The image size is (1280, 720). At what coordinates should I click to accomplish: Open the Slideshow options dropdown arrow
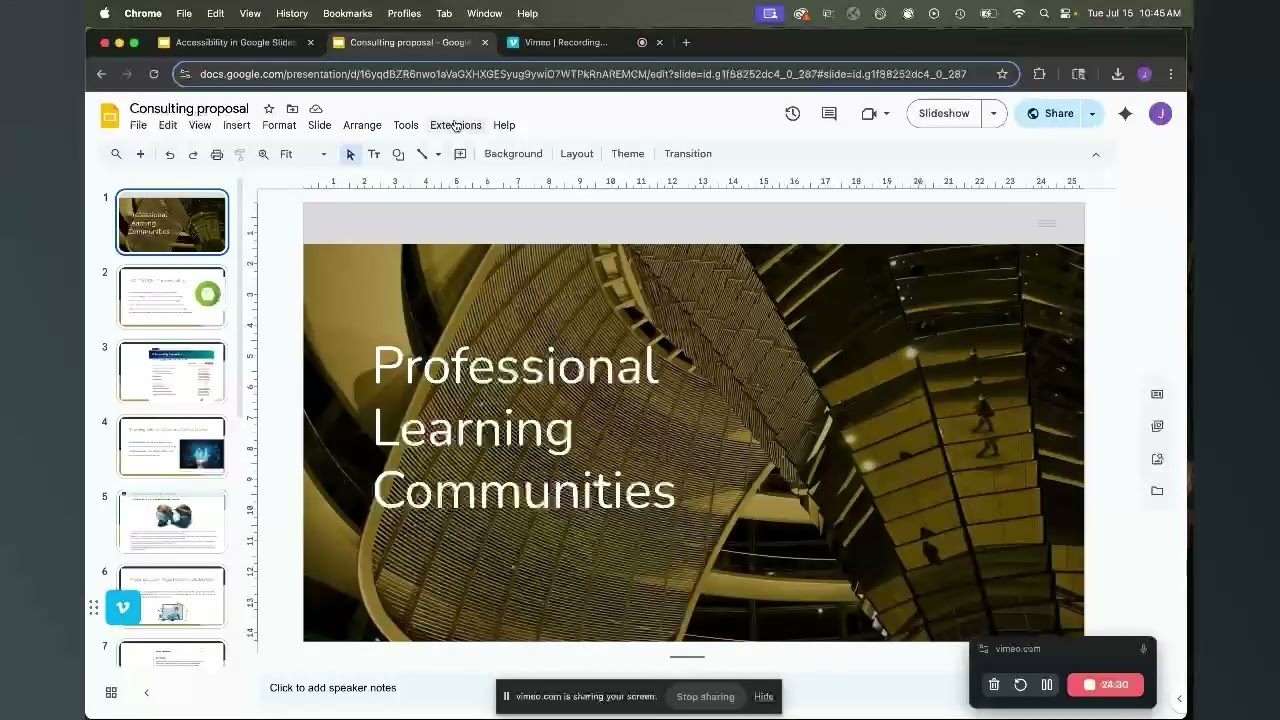pyautogui.click(x=993, y=113)
